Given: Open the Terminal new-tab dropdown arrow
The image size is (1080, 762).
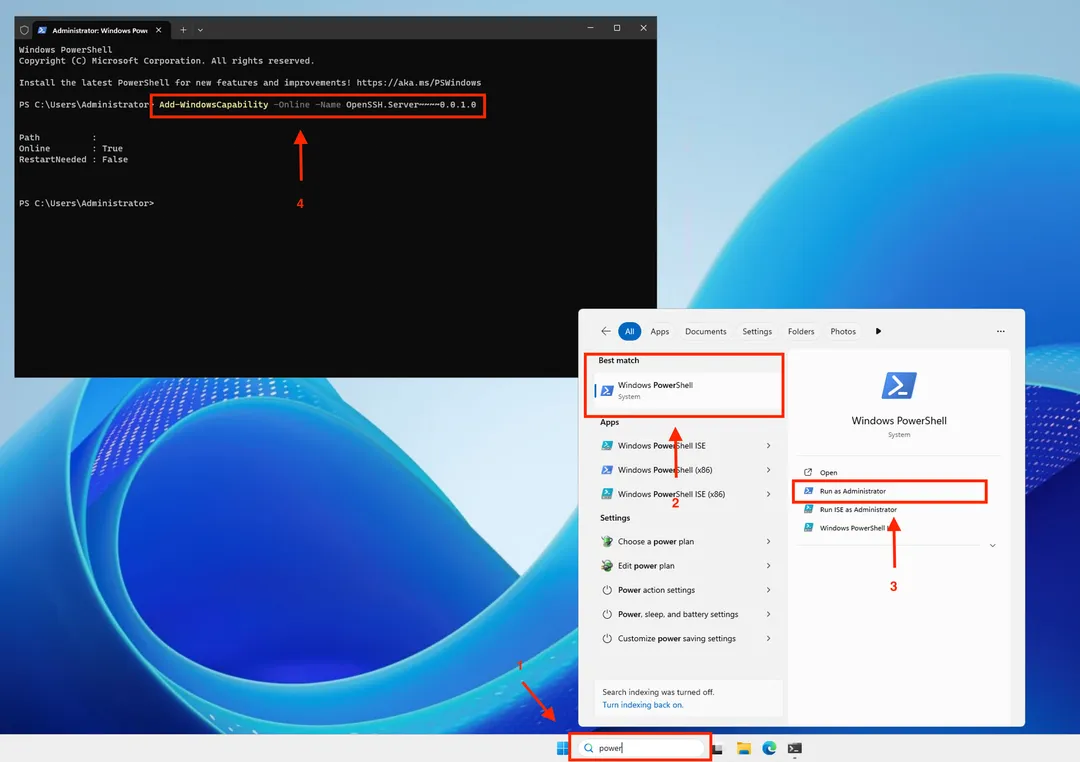Looking at the screenshot, I should 200,30.
